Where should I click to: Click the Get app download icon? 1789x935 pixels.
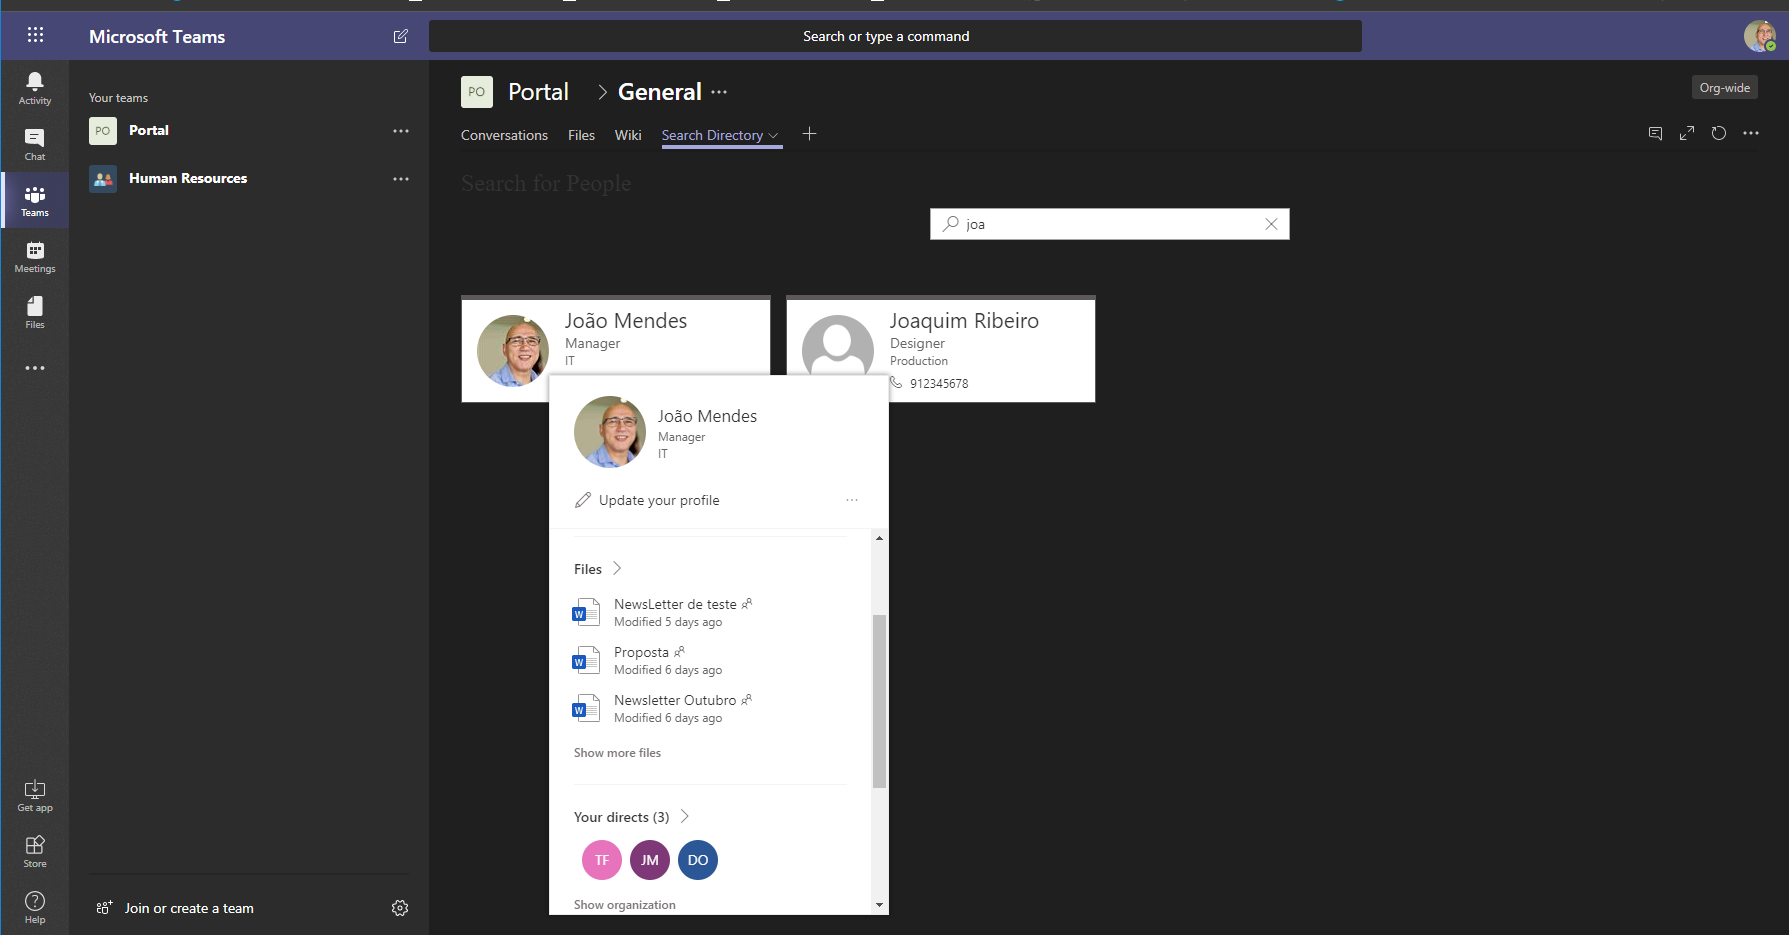[35, 795]
